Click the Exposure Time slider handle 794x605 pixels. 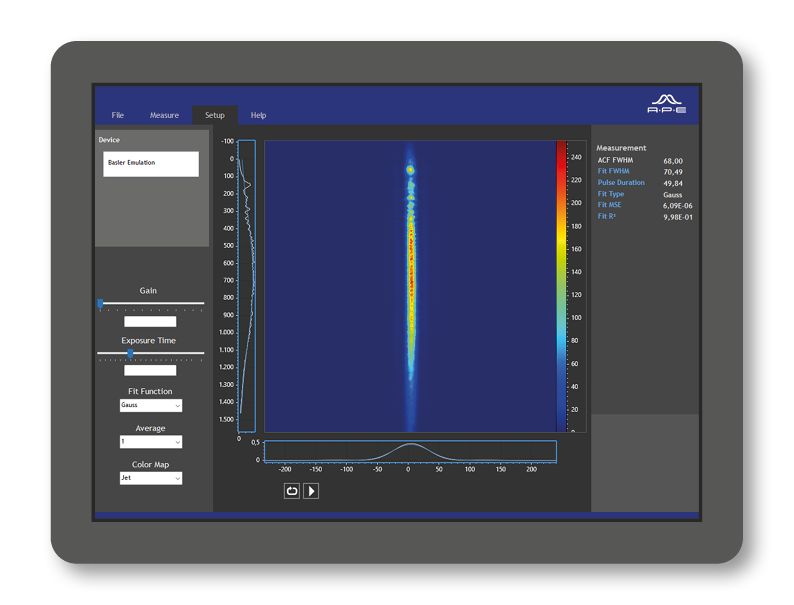tap(130, 353)
